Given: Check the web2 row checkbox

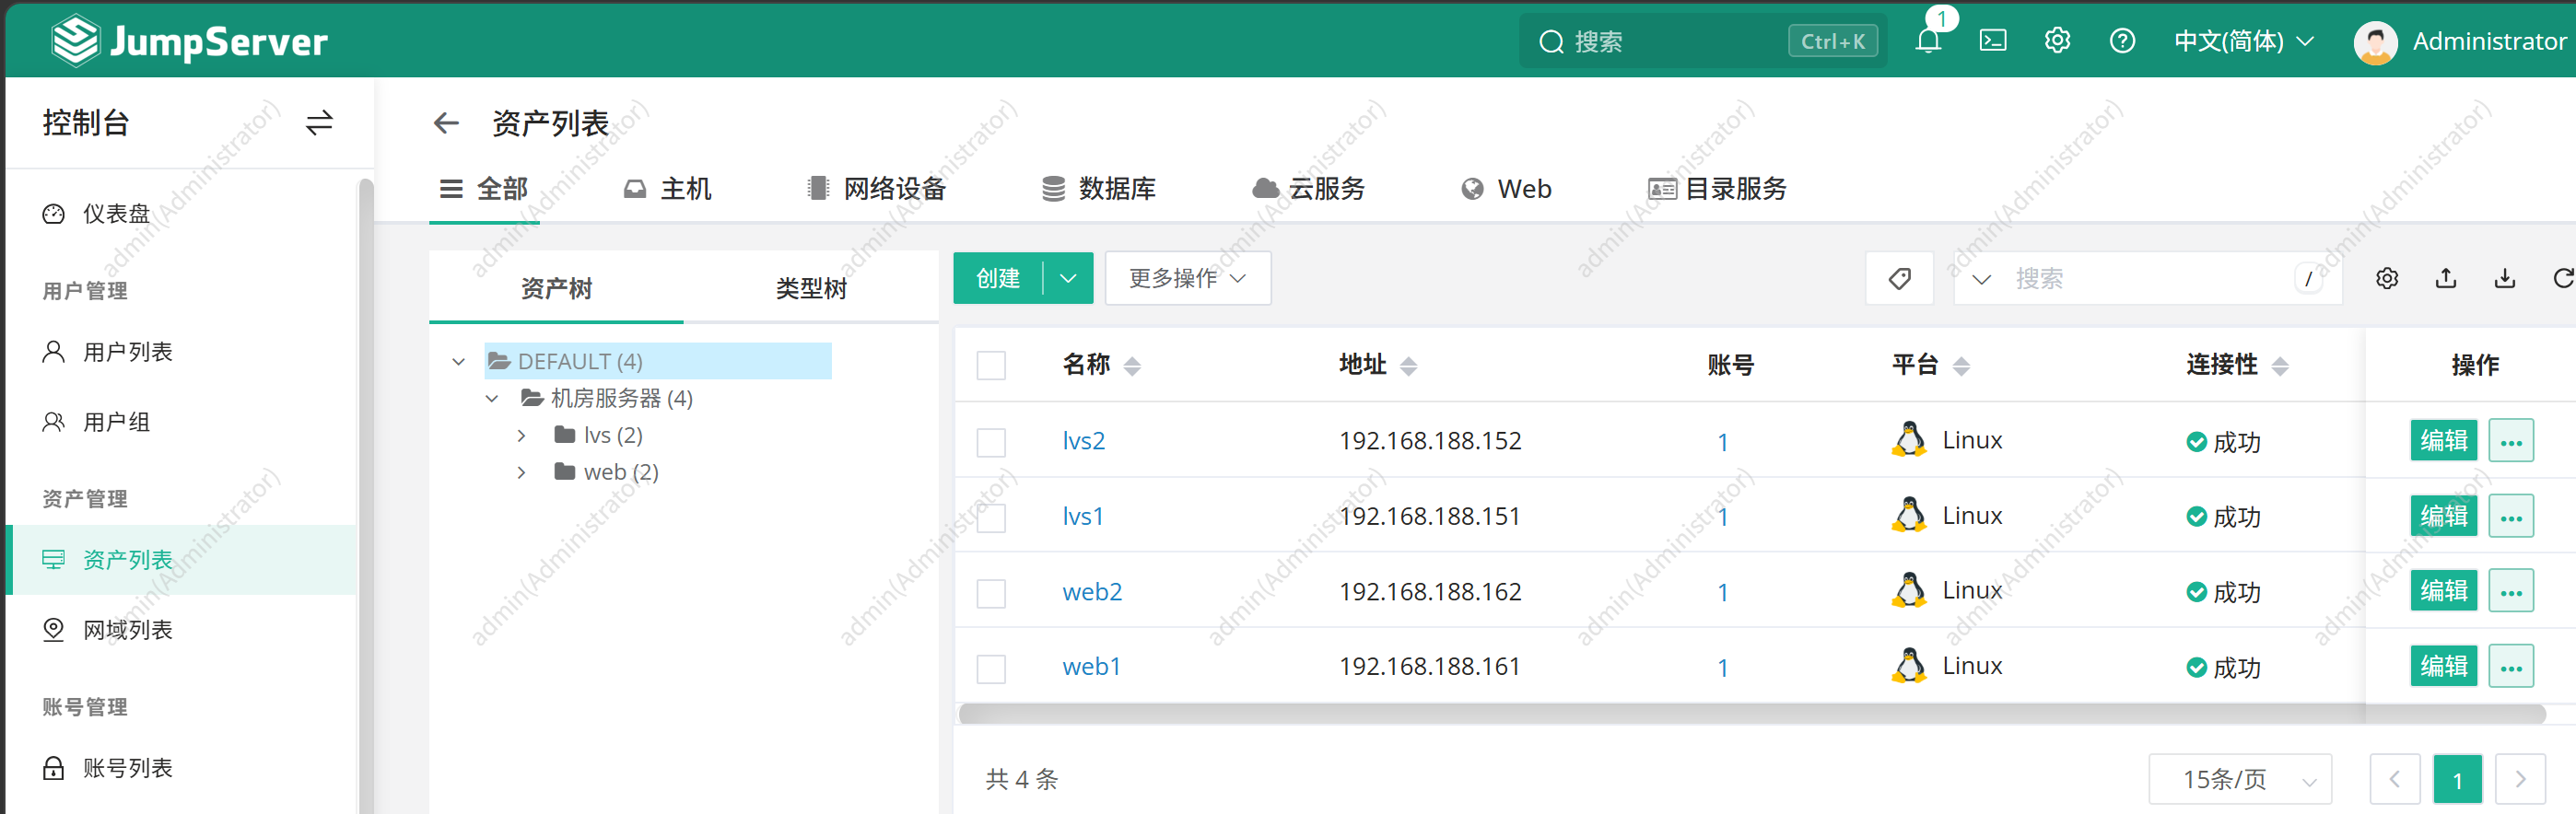Looking at the screenshot, I should click(x=991, y=593).
